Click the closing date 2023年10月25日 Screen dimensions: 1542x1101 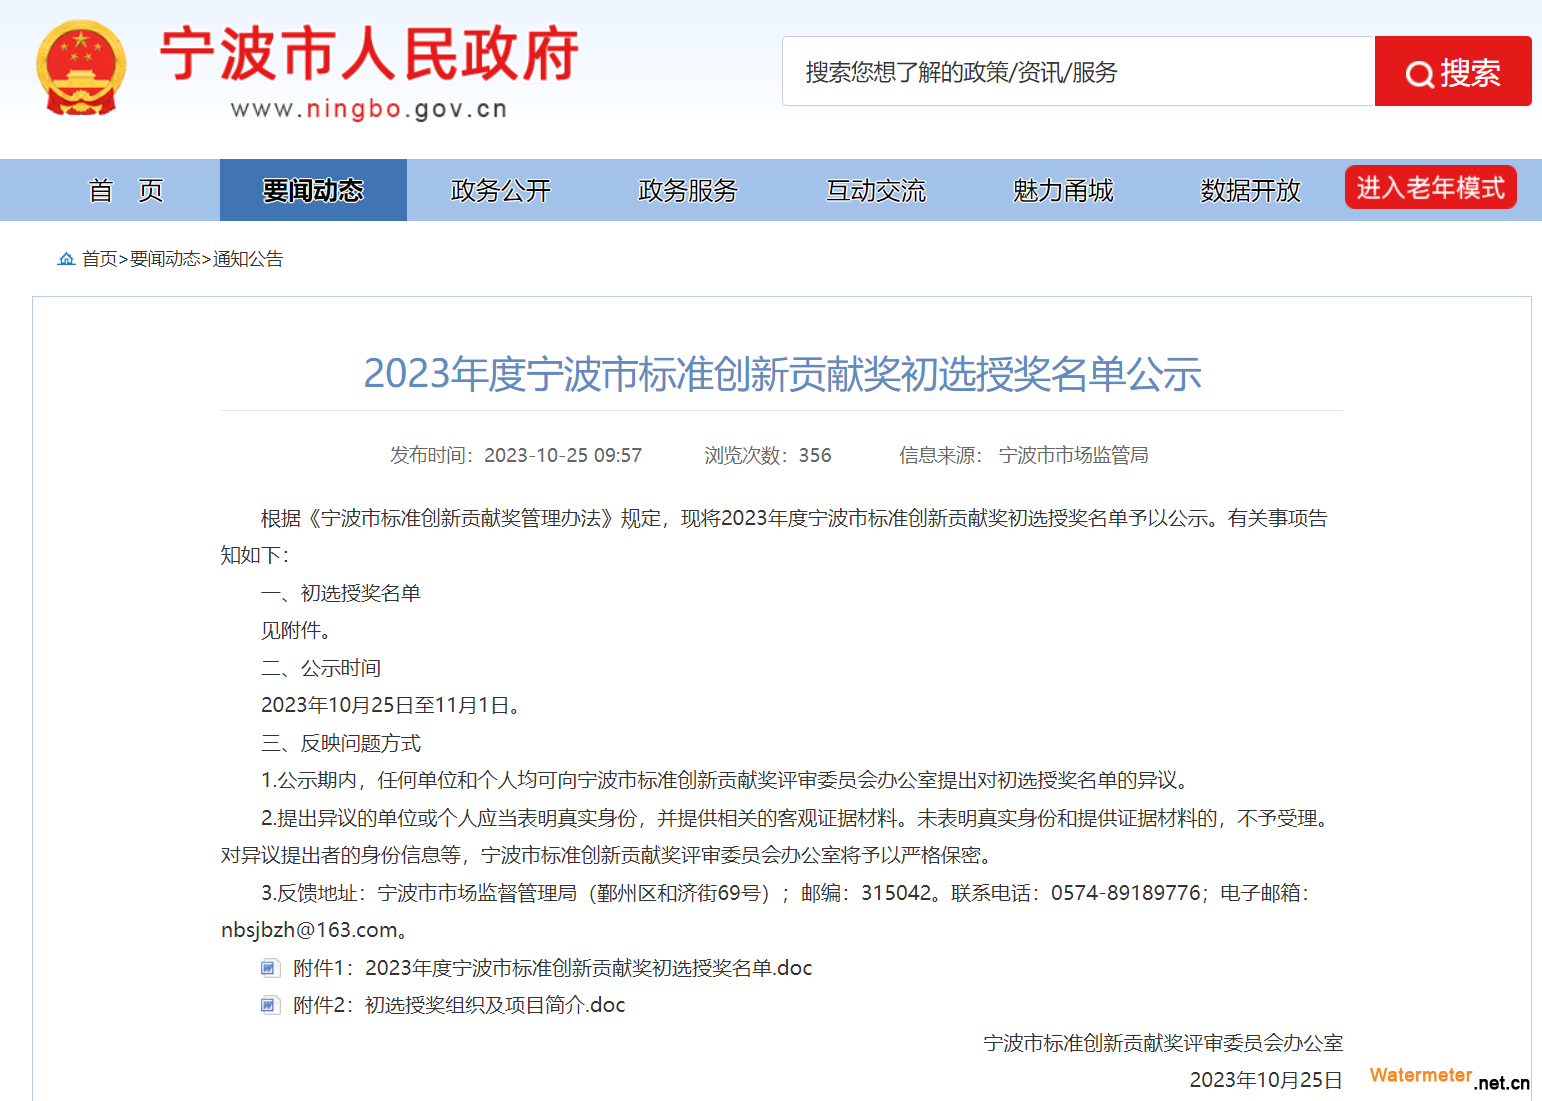1266,1080
